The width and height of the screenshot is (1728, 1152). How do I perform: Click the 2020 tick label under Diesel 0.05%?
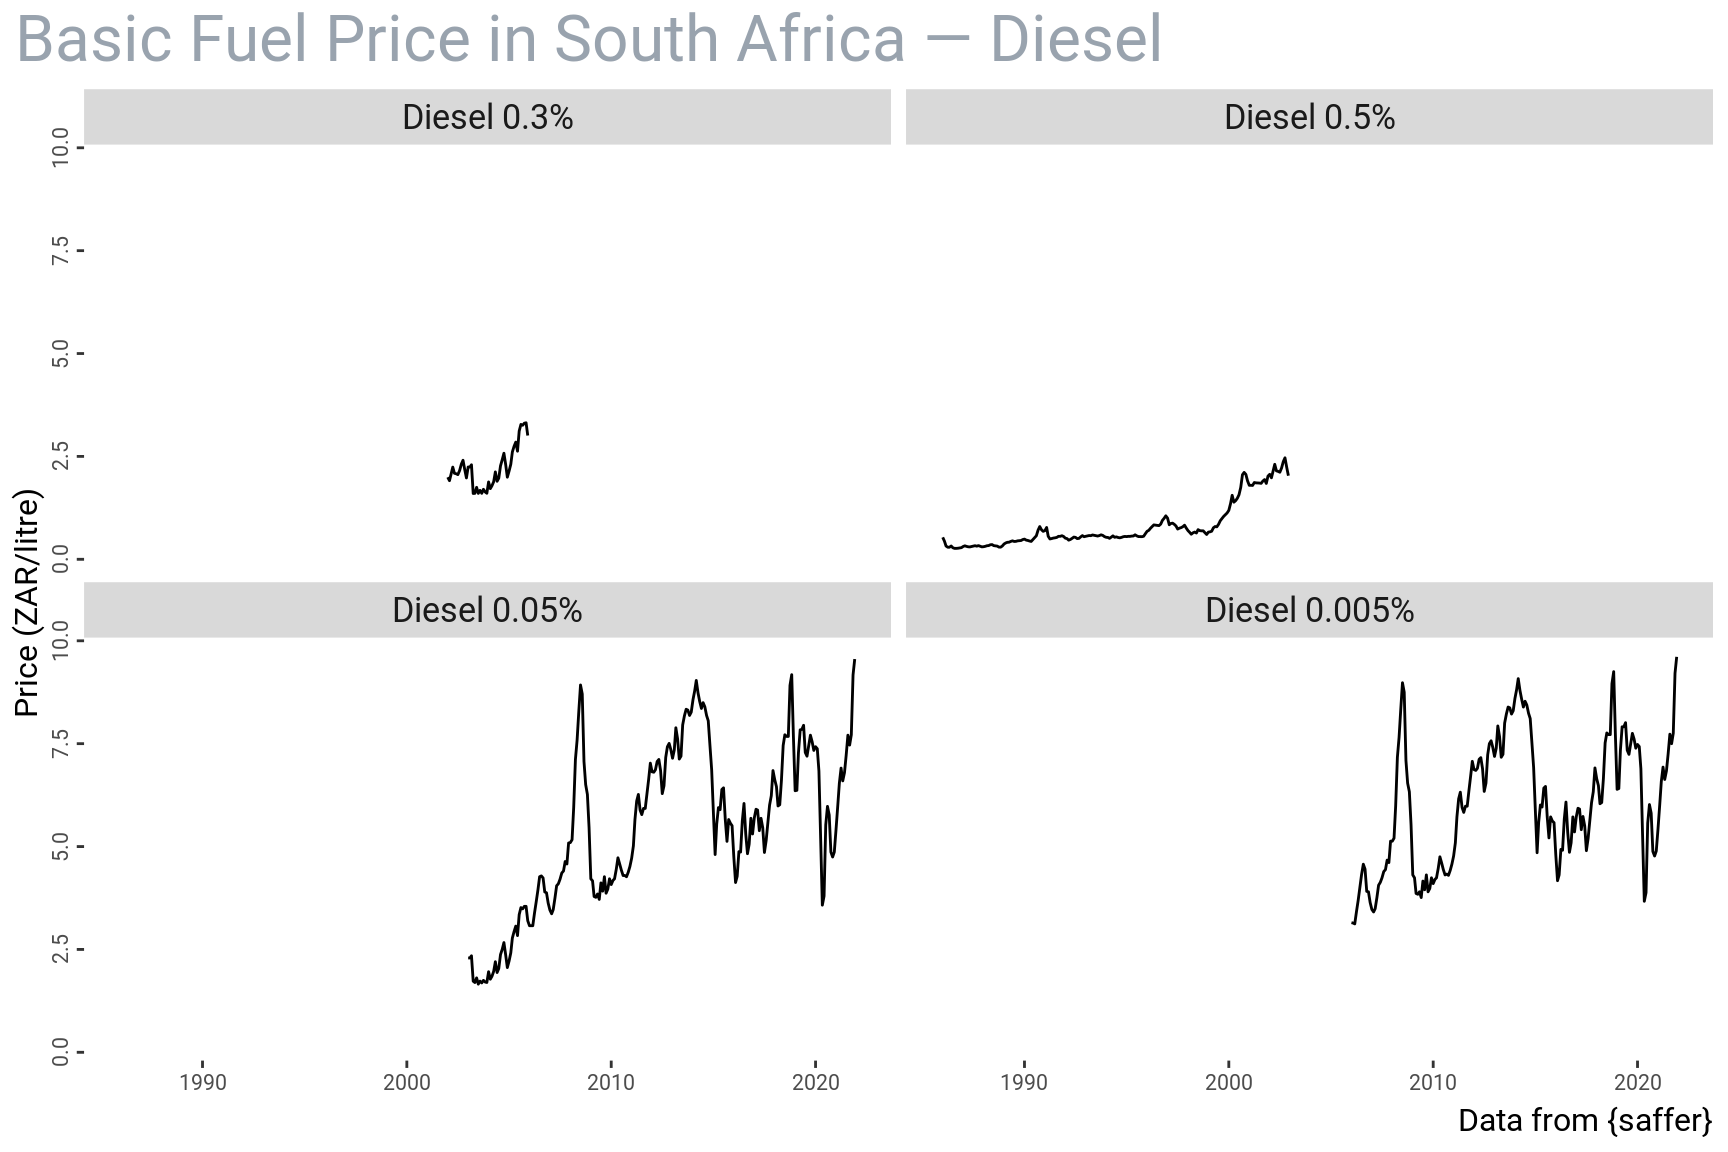815,1082
